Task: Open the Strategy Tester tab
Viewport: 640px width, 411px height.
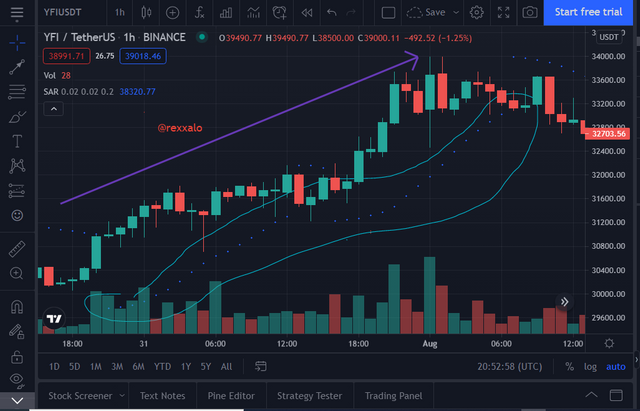Action: [309, 395]
